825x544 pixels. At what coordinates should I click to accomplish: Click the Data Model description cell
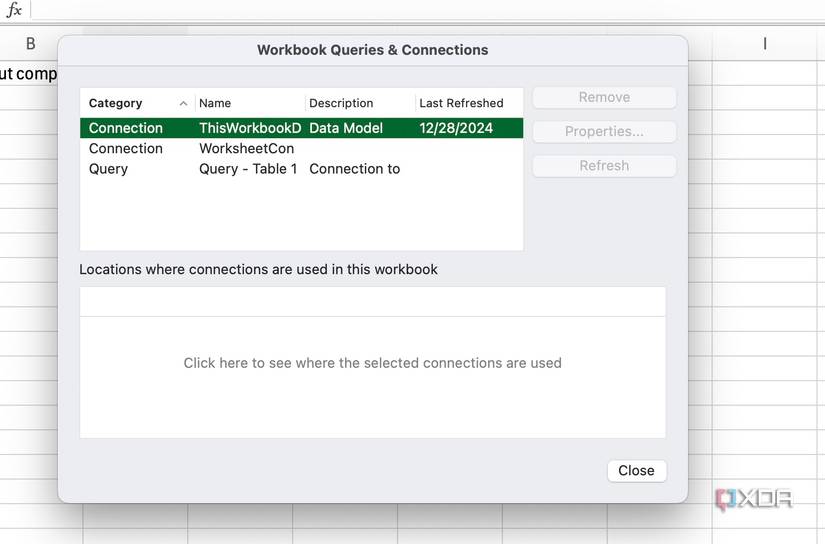pos(346,128)
